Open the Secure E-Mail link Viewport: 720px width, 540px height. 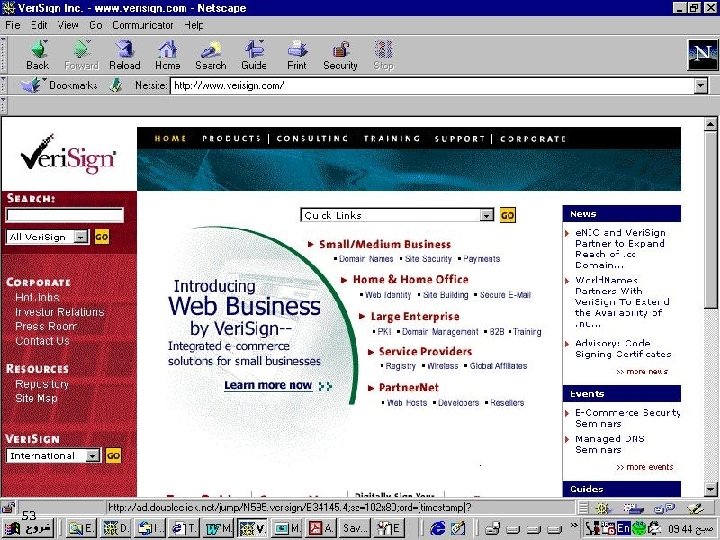point(505,295)
